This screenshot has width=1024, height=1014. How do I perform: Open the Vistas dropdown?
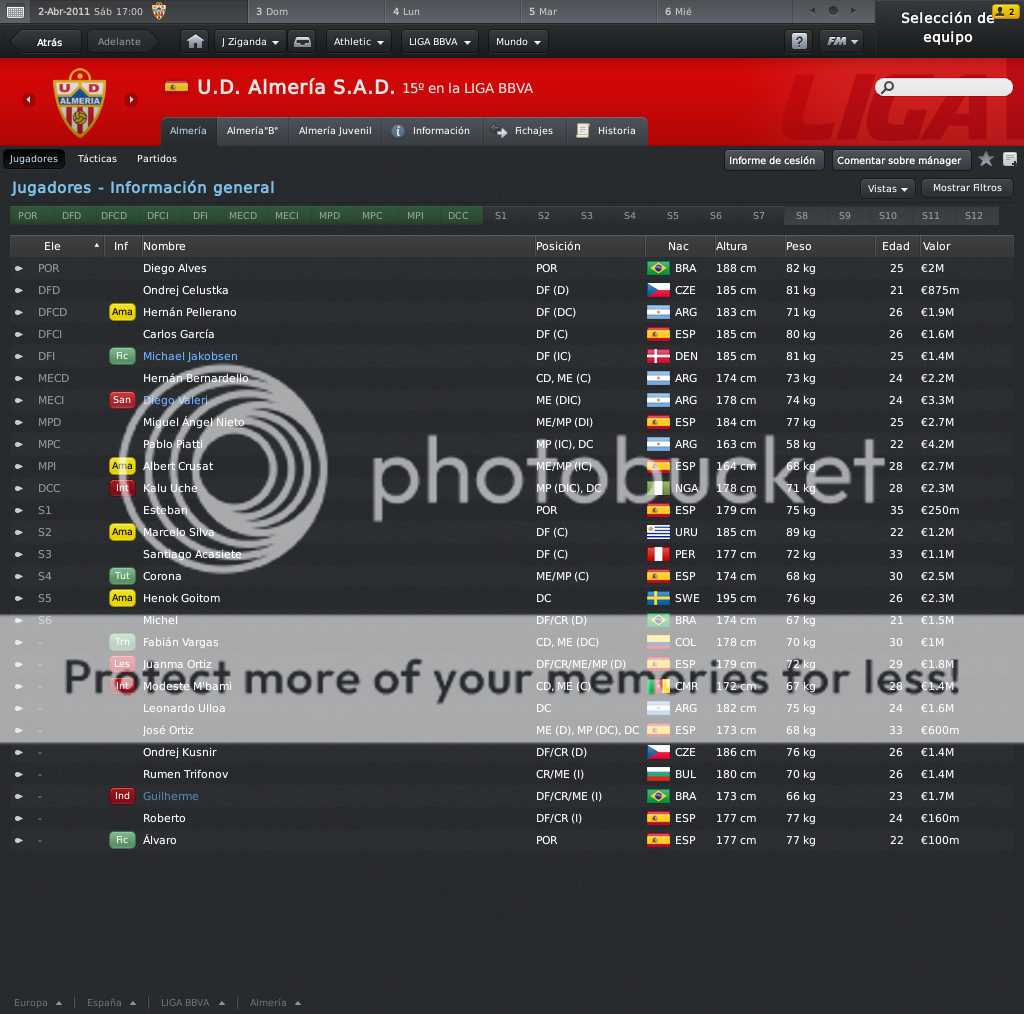click(x=888, y=189)
